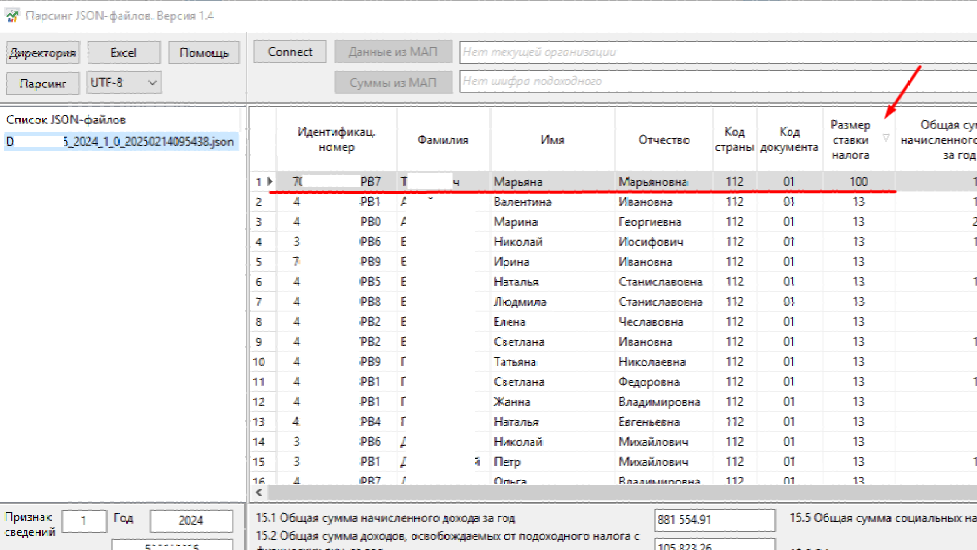Viewport: 977px width, 550px height.
Task: Open Помощь help button
Action: 204,53
